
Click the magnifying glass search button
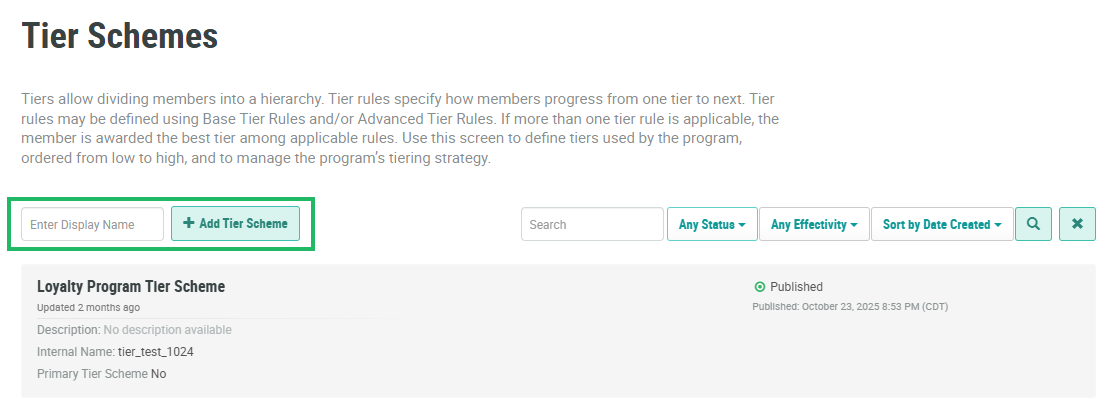tap(1033, 224)
